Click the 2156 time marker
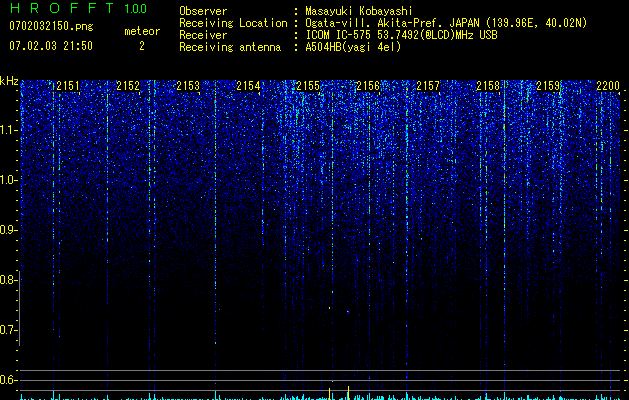629x400 pixels. (368, 86)
